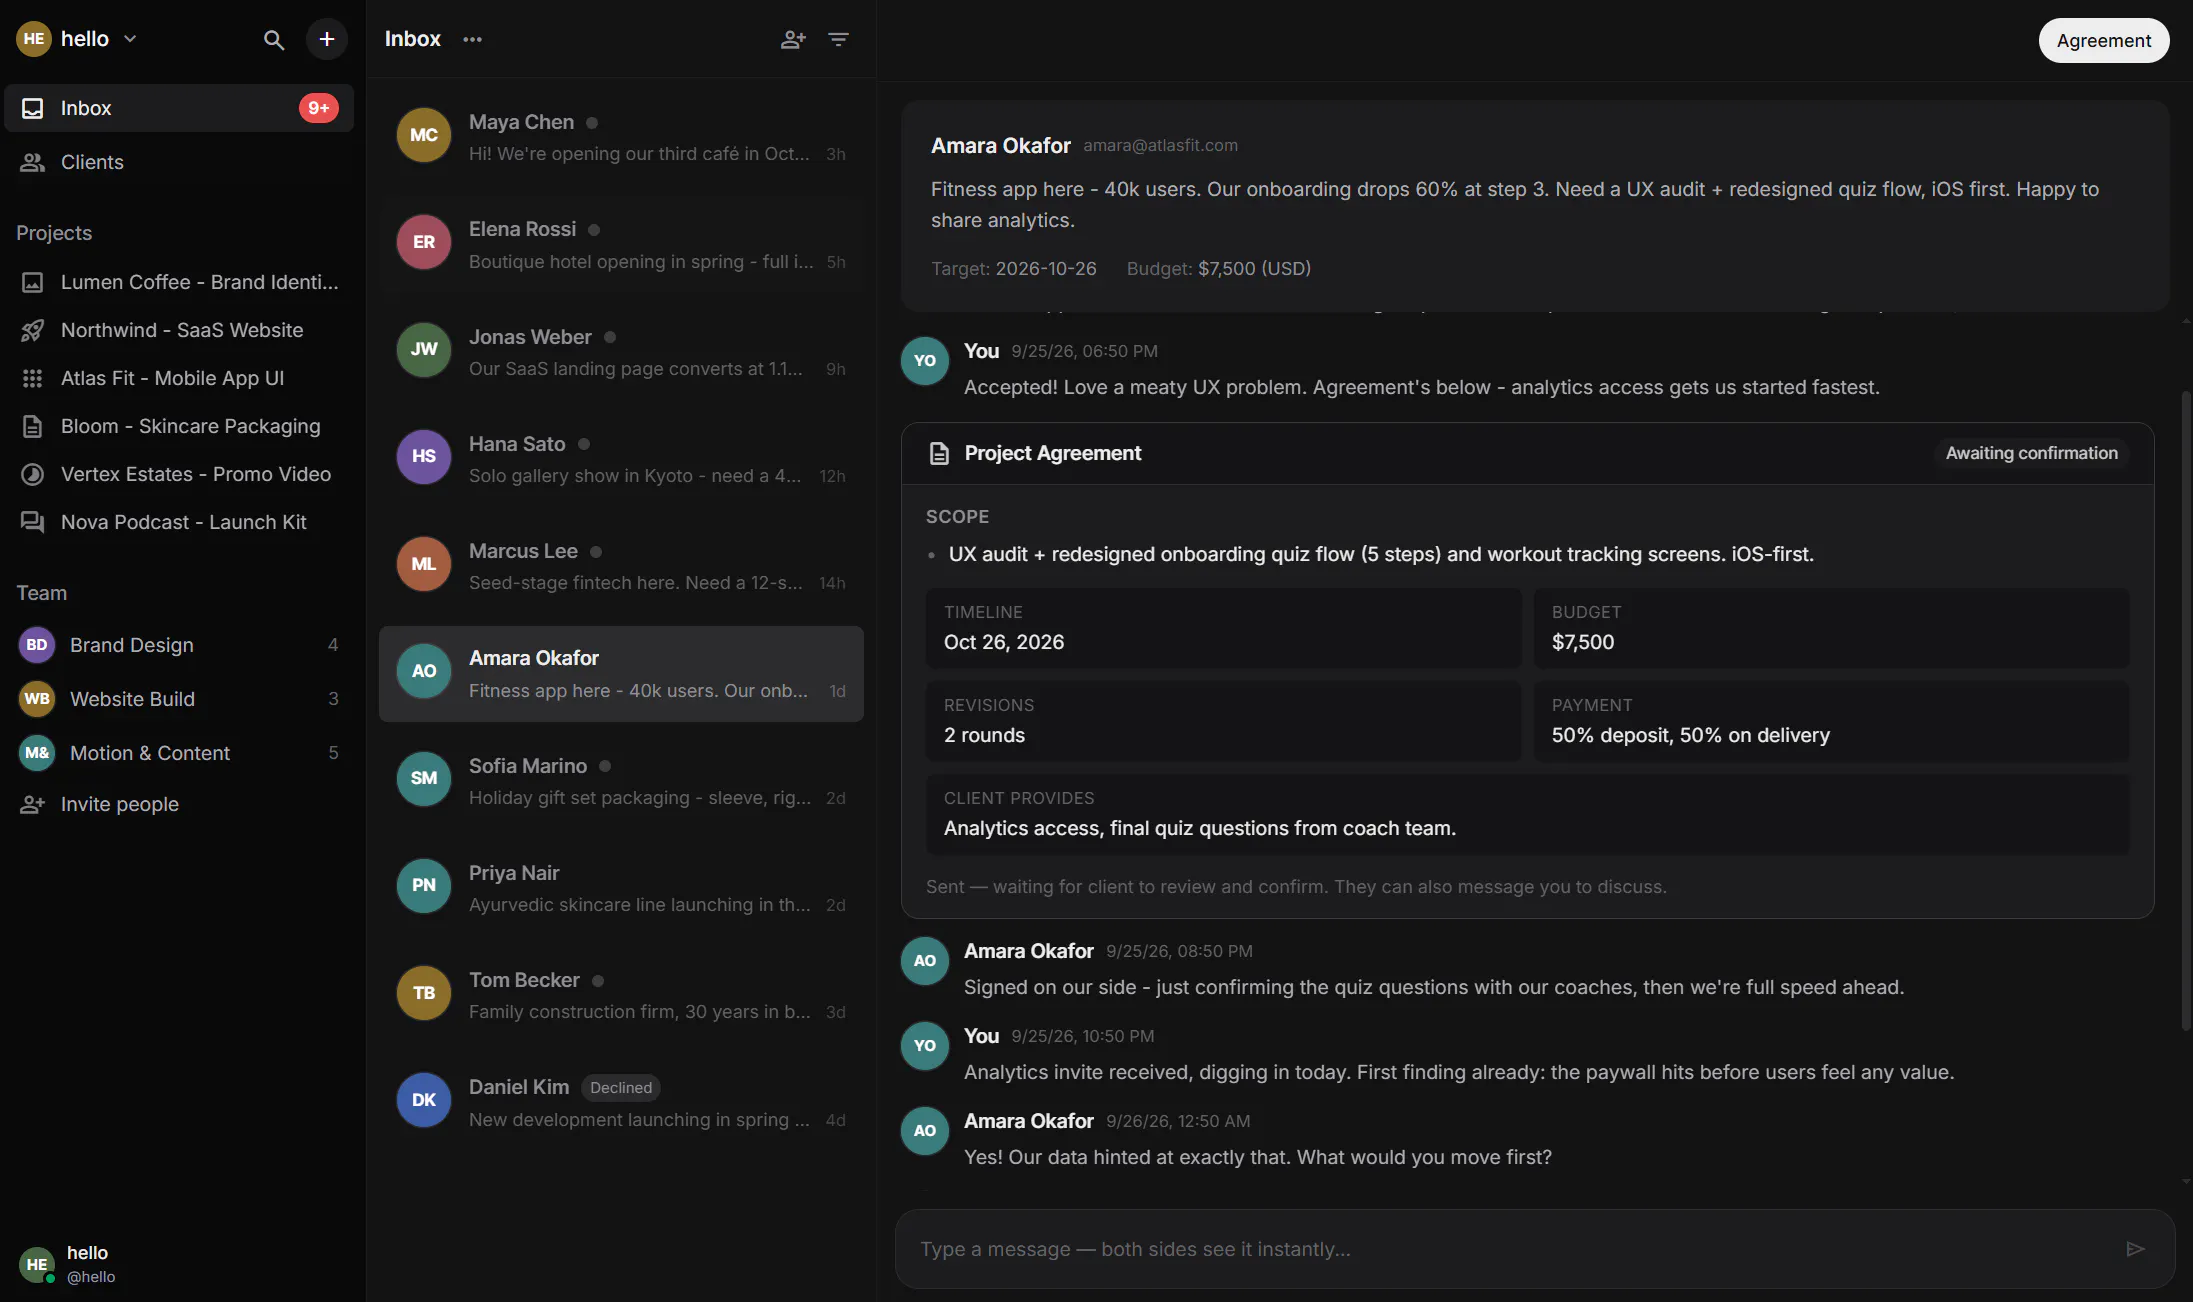The image size is (2193, 1302).
Task: Click the add person icon in Inbox header
Action: tap(793, 39)
